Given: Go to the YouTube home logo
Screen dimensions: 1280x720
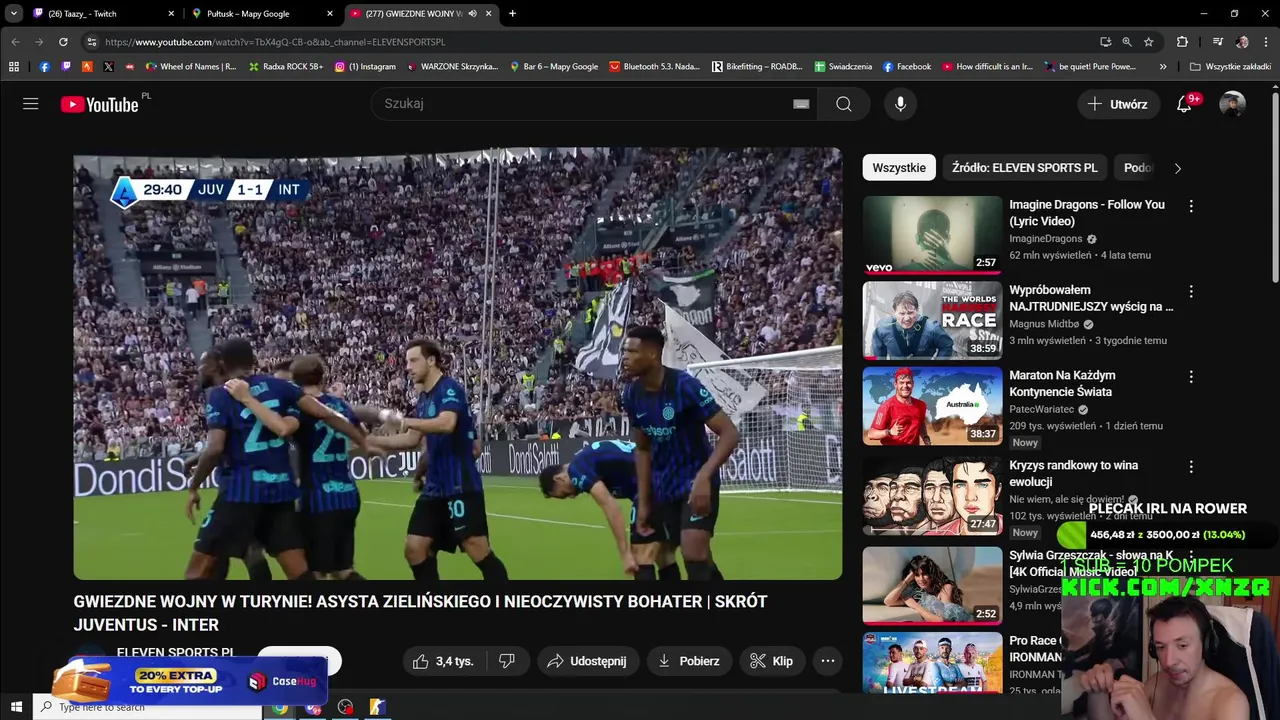Looking at the screenshot, I should tap(100, 104).
